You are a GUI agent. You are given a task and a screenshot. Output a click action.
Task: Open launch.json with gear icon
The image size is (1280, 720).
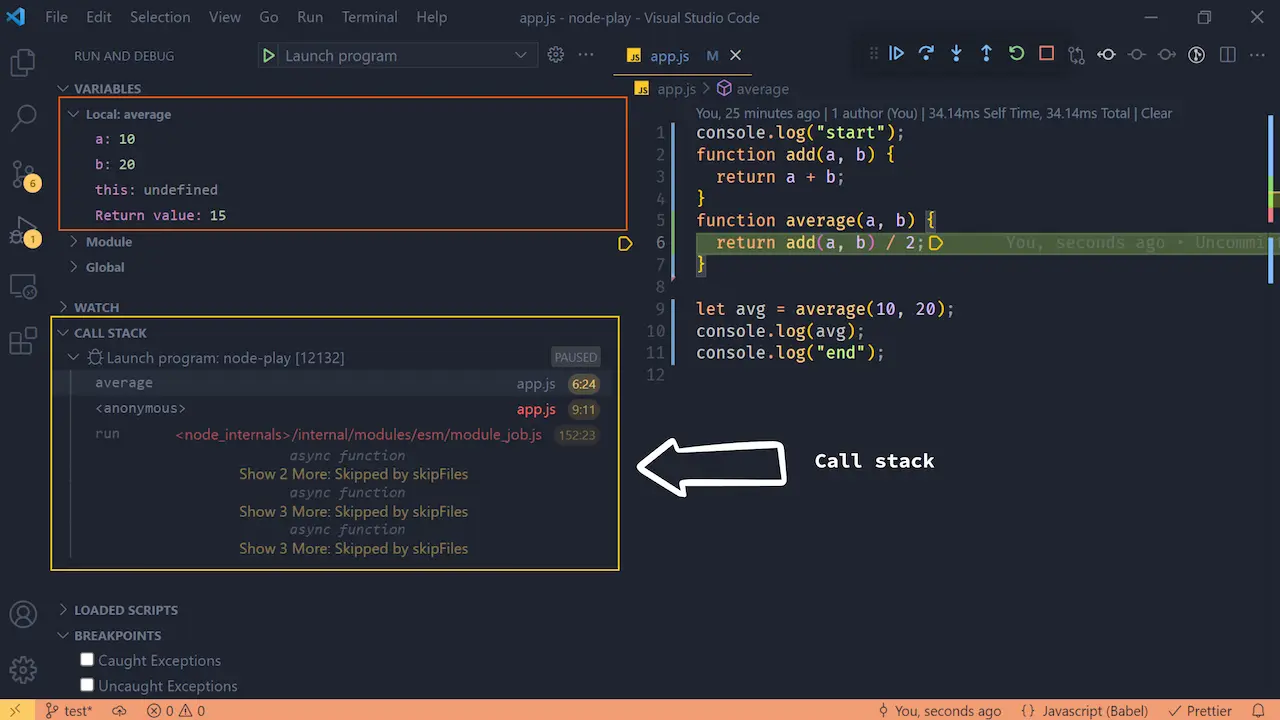point(556,55)
